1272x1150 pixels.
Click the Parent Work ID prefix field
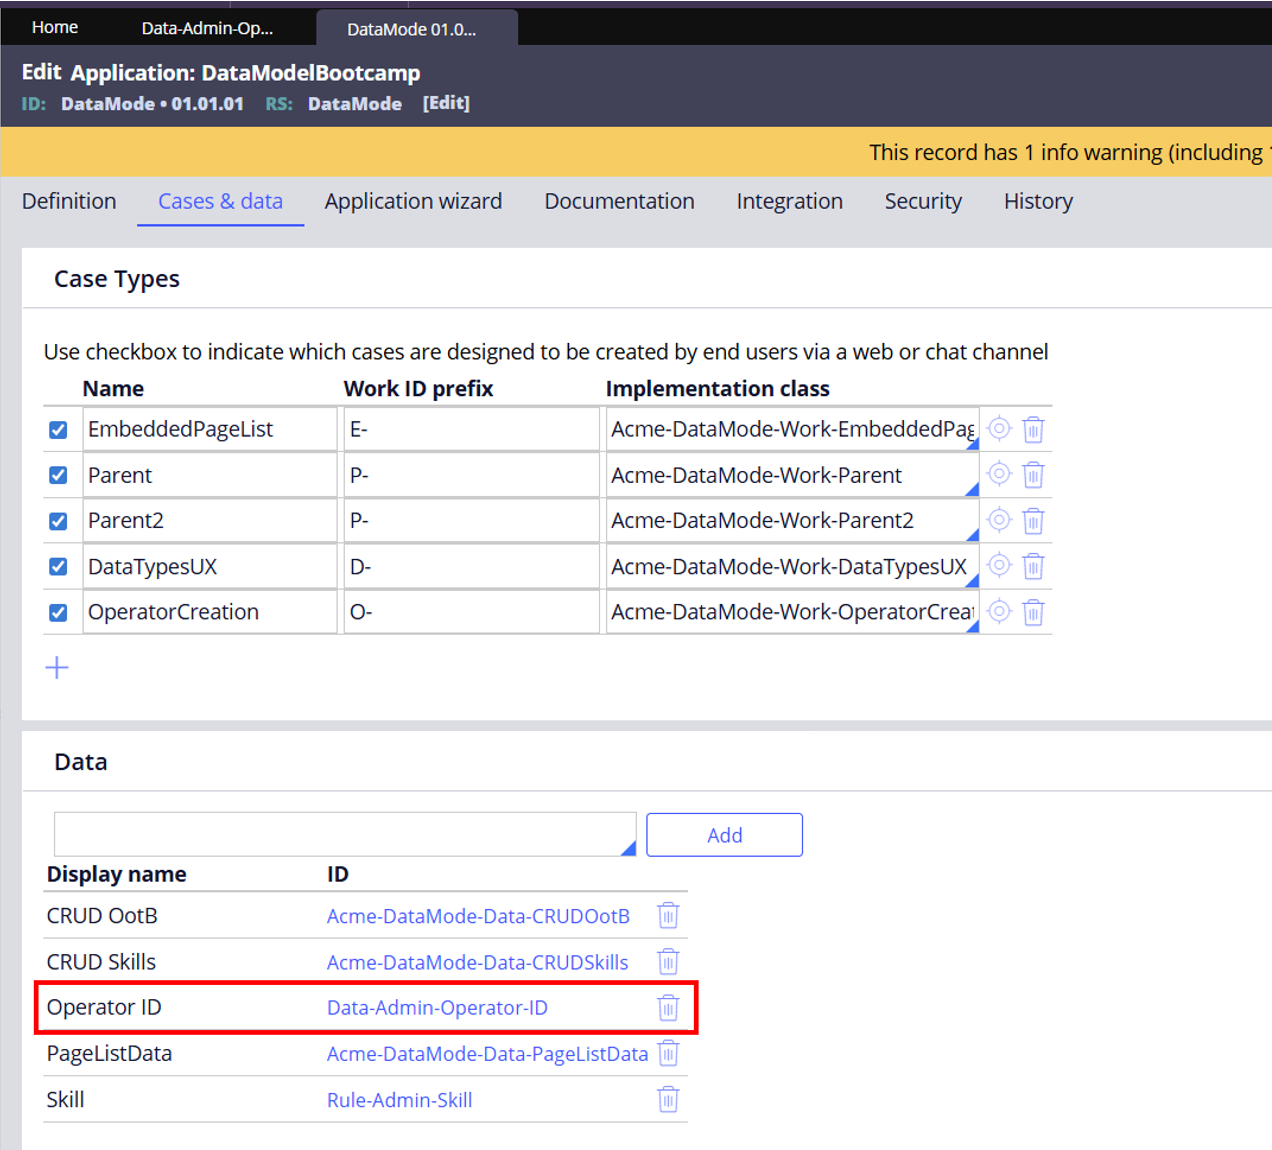coord(470,475)
